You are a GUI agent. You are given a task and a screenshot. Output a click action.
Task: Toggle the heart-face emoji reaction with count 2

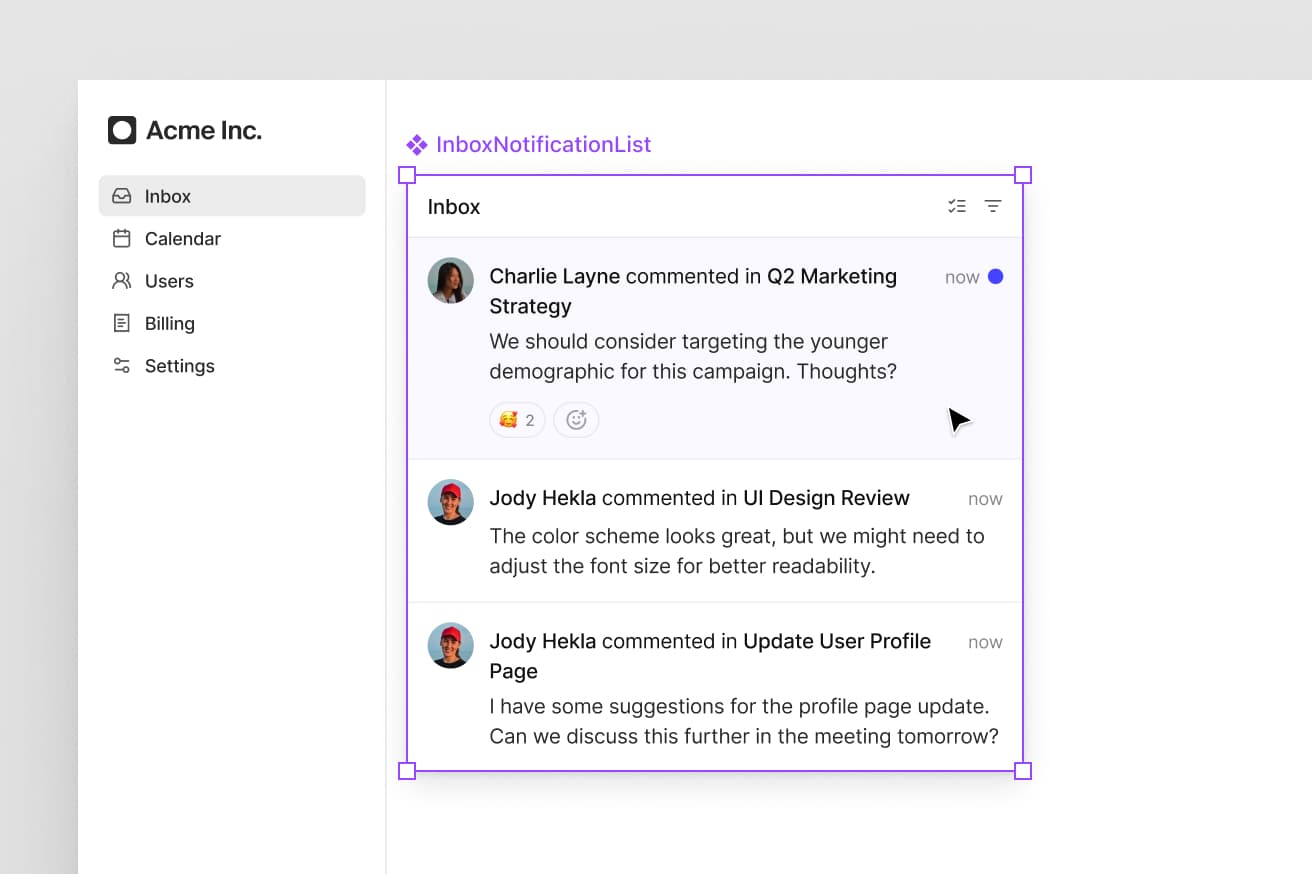(517, 420)
